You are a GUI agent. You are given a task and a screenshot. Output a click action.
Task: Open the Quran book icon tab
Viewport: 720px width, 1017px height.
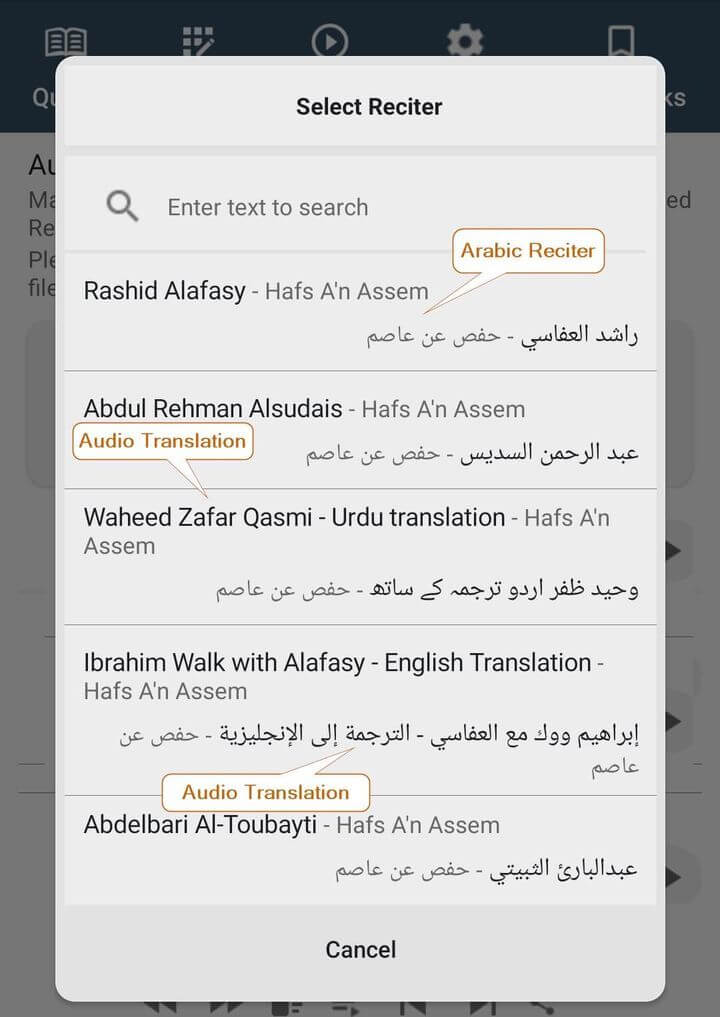click(66, 42)
